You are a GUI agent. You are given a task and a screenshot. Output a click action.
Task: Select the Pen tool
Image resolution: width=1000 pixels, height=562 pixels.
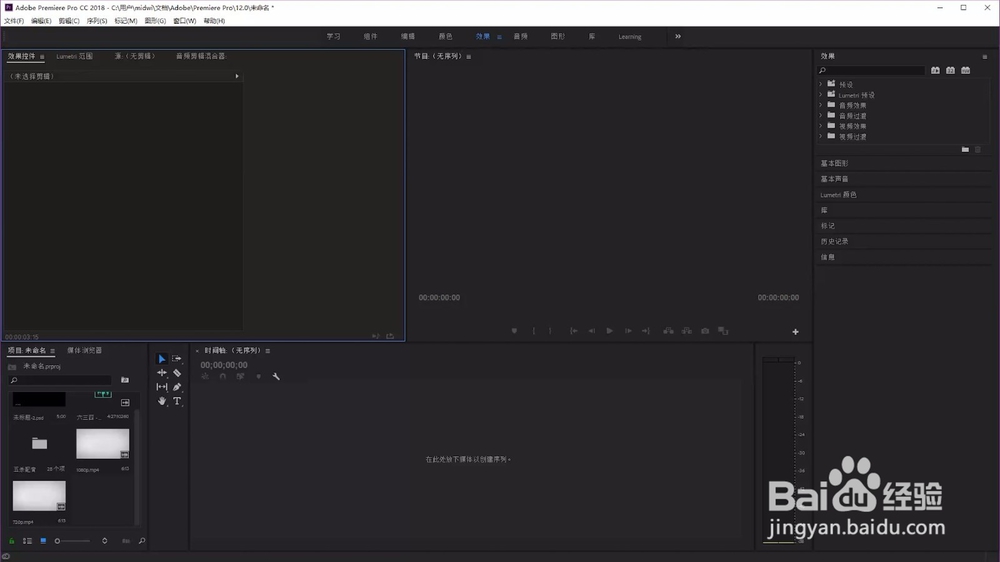(x=177, y=387)
